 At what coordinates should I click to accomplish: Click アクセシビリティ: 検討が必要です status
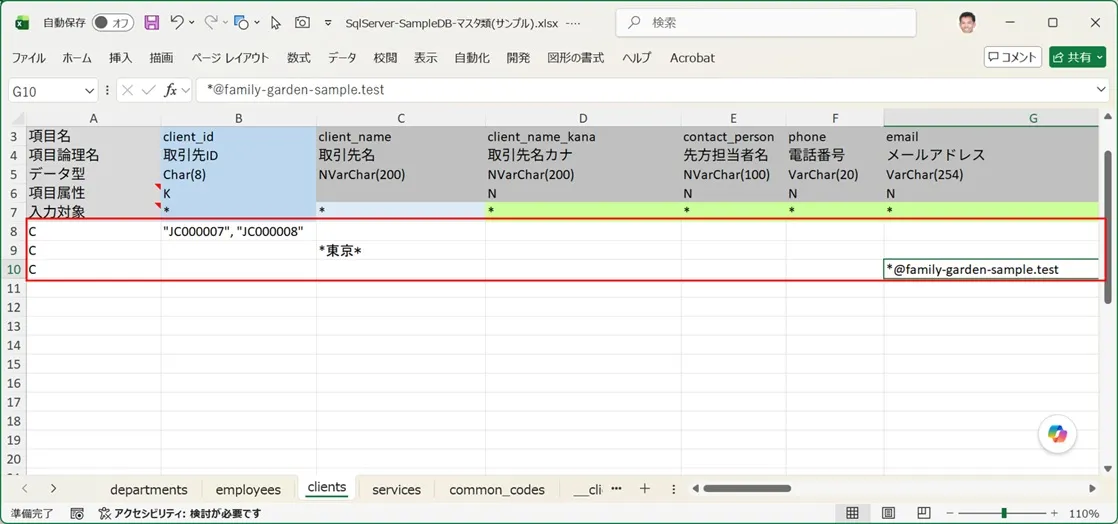coord(180,513)
